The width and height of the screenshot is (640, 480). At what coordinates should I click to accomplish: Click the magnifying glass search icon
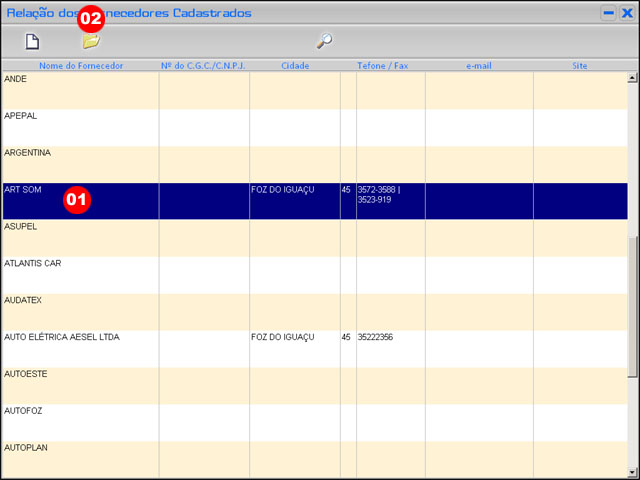coord(324,42)
